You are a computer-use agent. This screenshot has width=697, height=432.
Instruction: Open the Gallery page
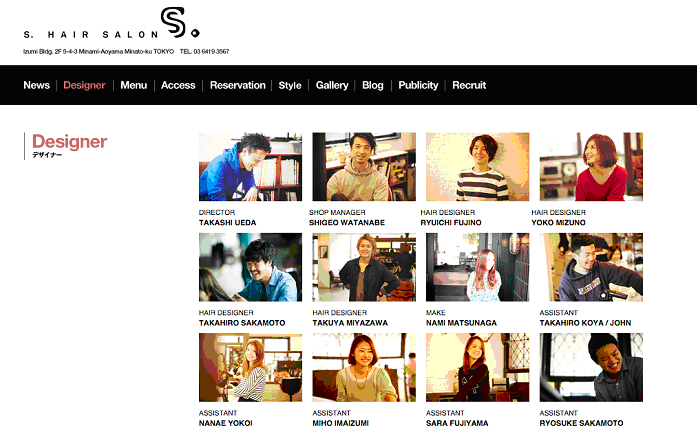(332, 86)
